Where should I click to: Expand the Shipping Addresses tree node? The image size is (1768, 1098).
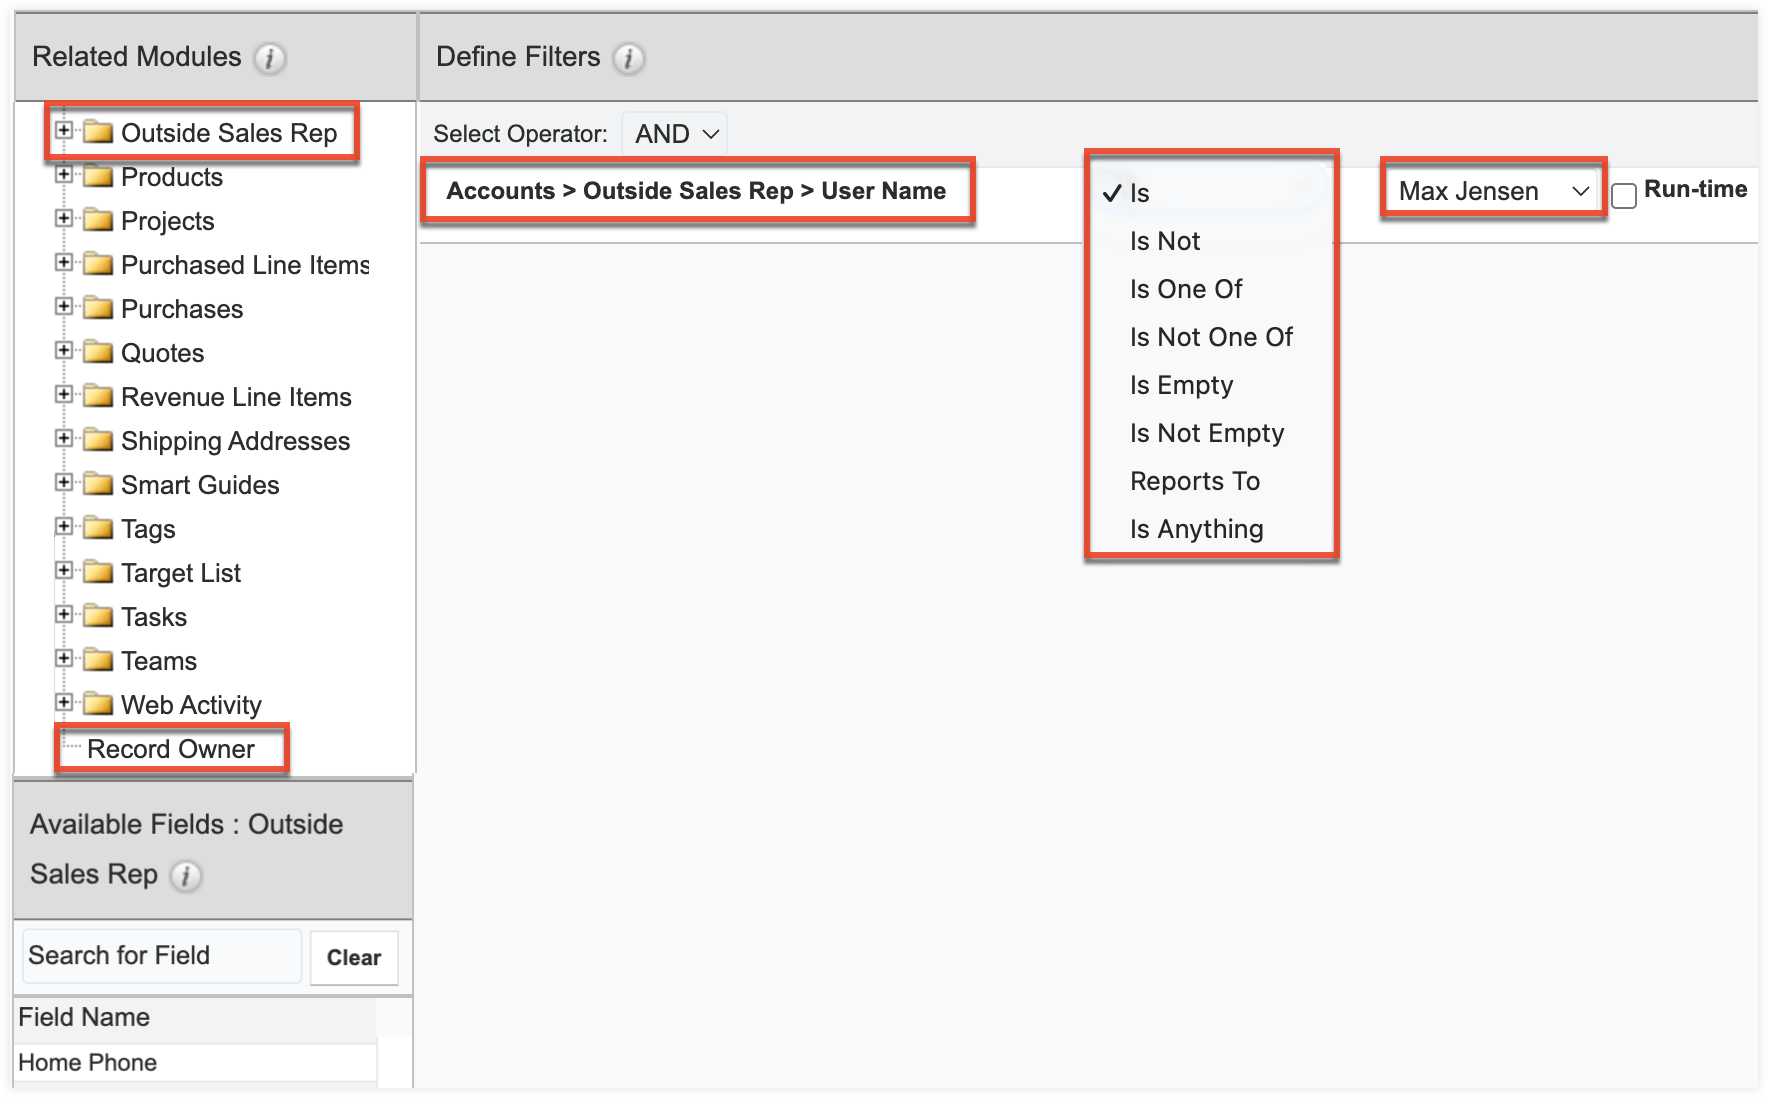click(64, 438)
